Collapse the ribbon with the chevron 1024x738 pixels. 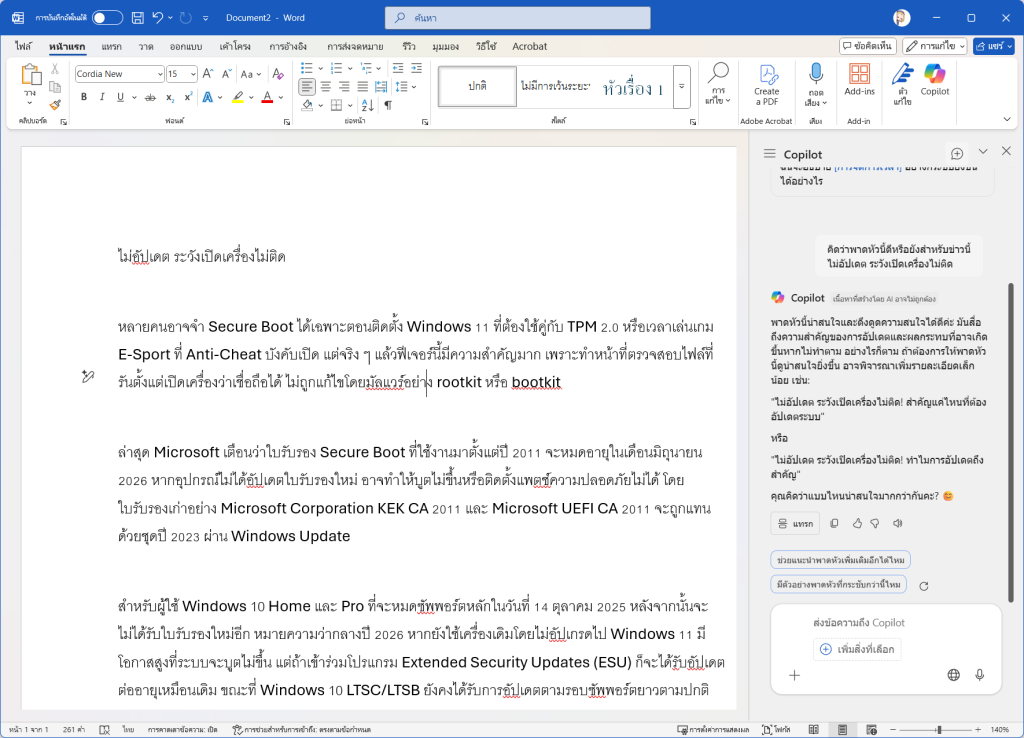1007,120
